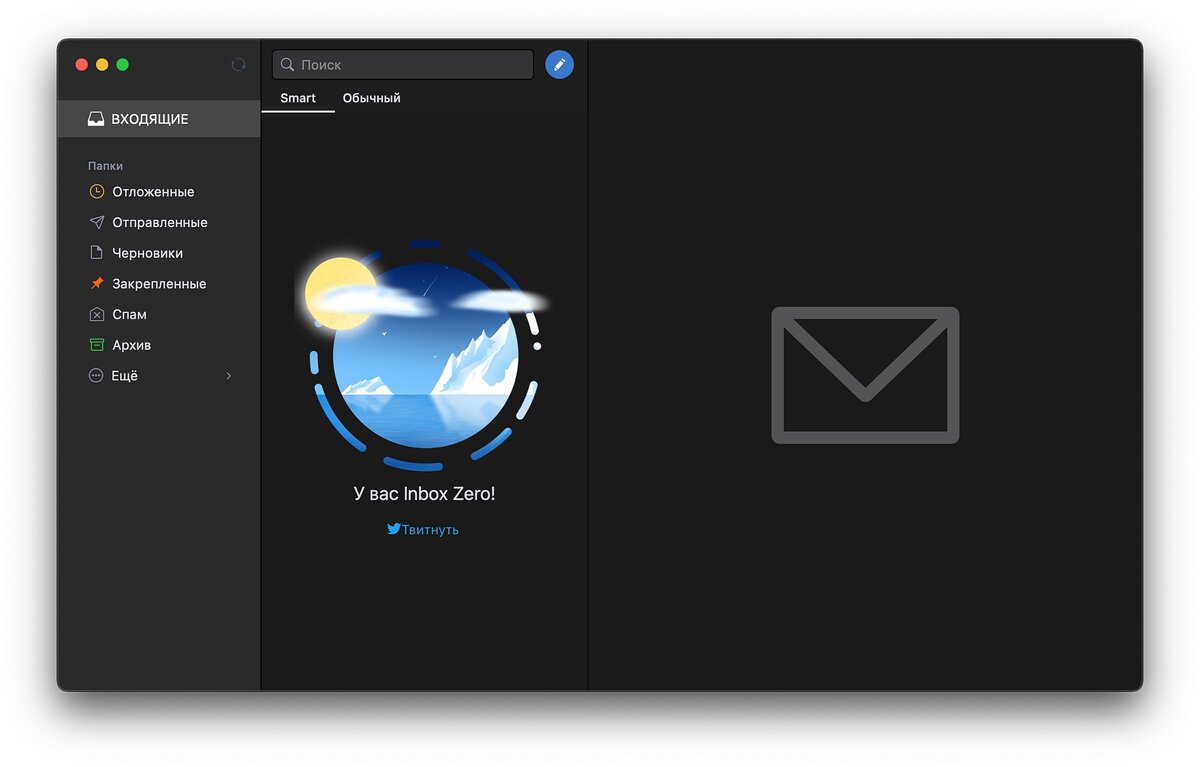
Task: Click the orange pin icon for Закрепленные
Action: 96,283
